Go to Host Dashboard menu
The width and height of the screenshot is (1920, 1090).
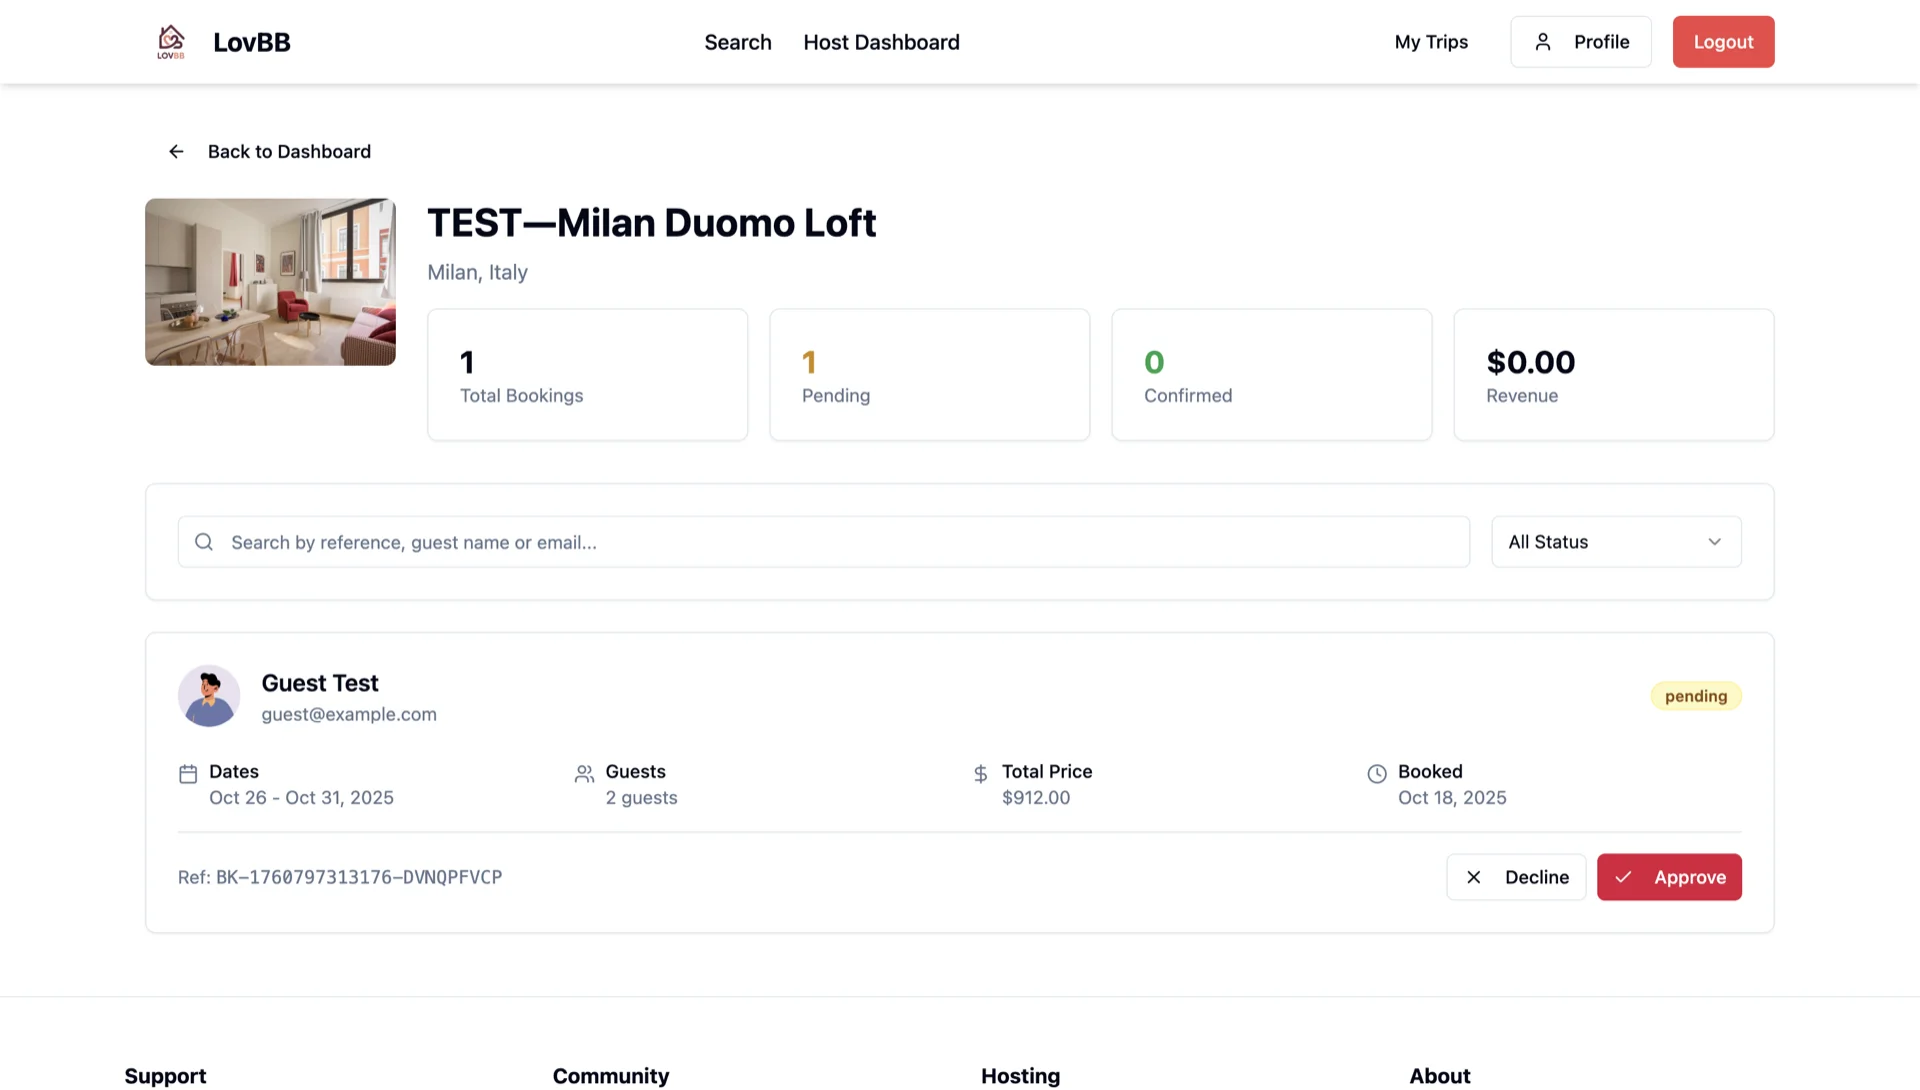(881, 42)
